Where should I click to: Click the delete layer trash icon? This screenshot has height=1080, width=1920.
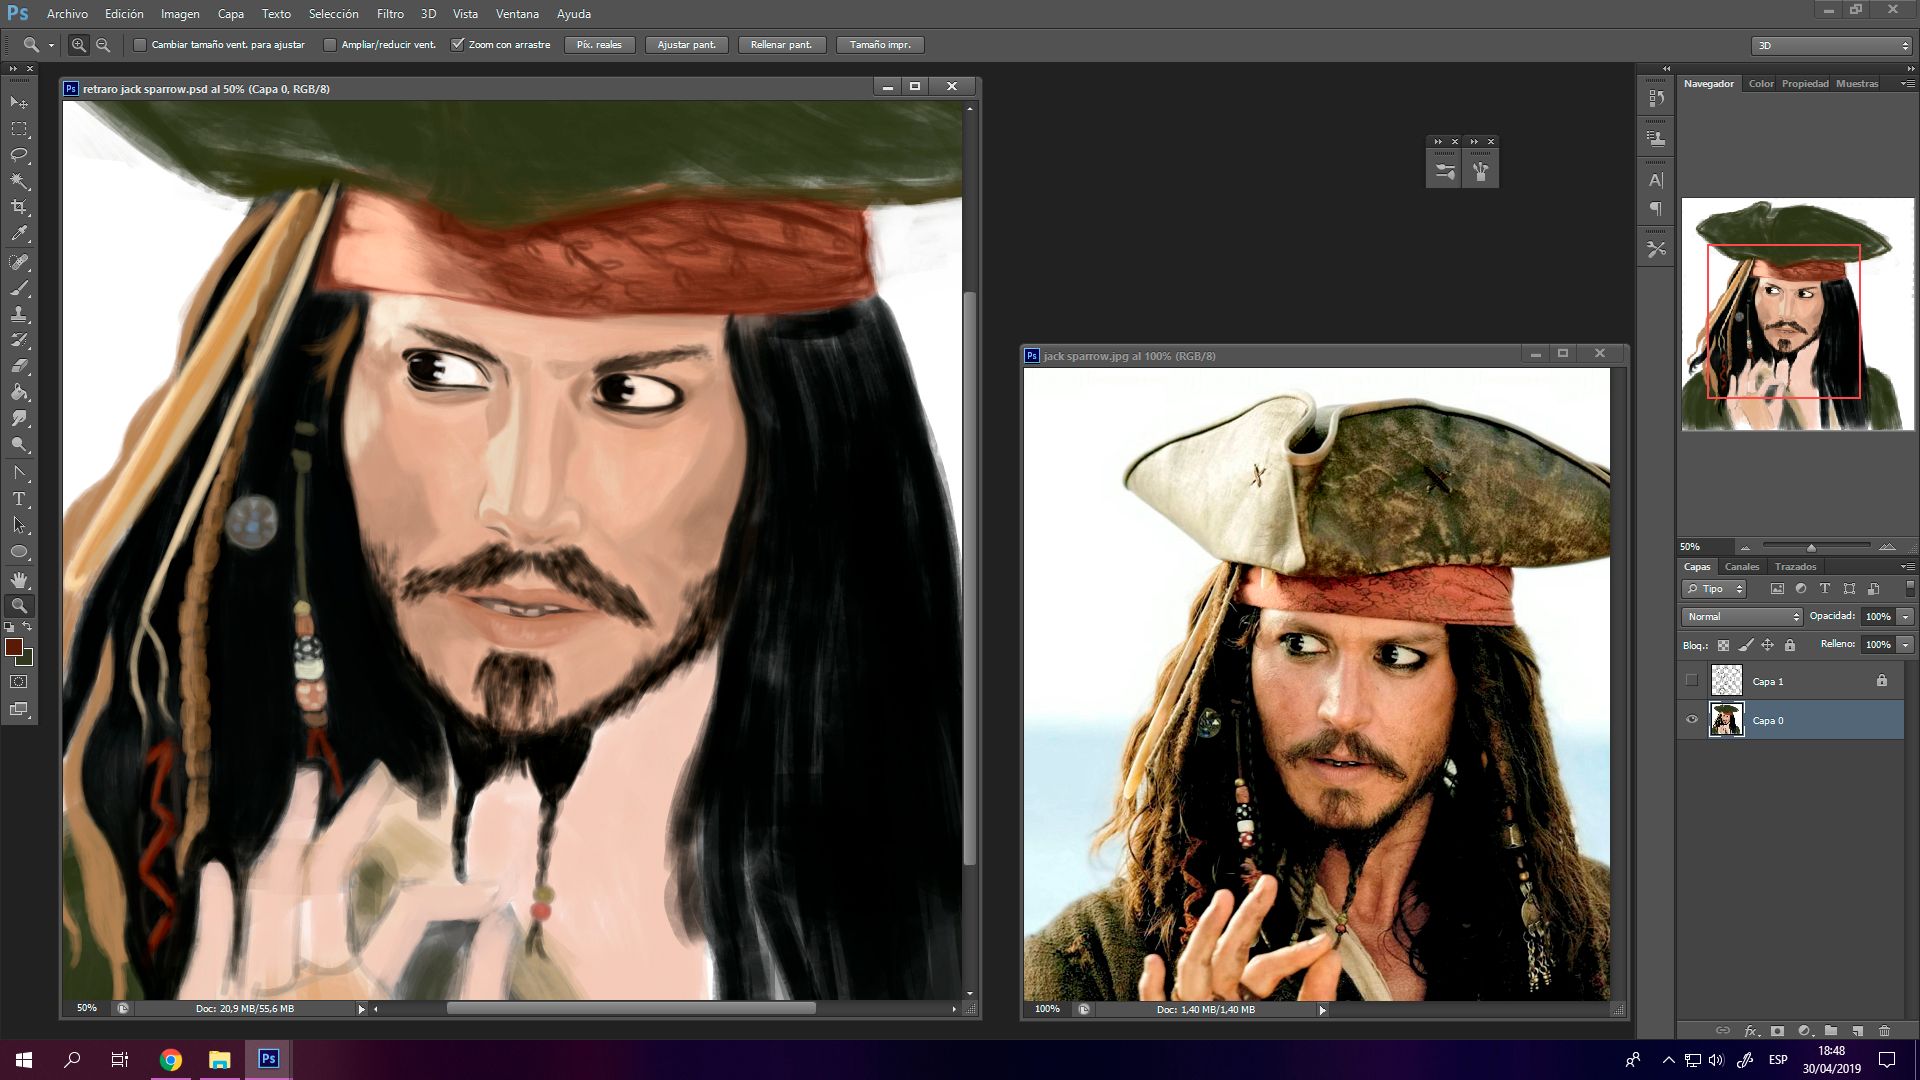[x=1885, y=1031]
